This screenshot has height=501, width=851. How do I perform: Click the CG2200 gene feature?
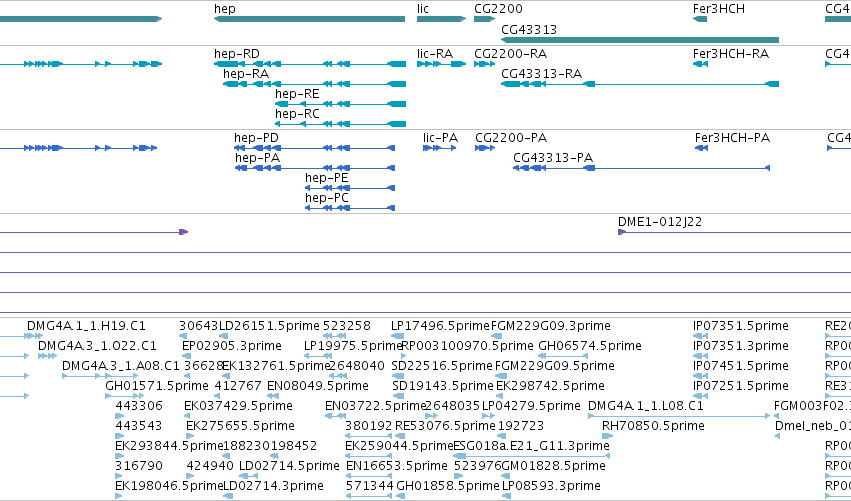[x=484, y=19]
